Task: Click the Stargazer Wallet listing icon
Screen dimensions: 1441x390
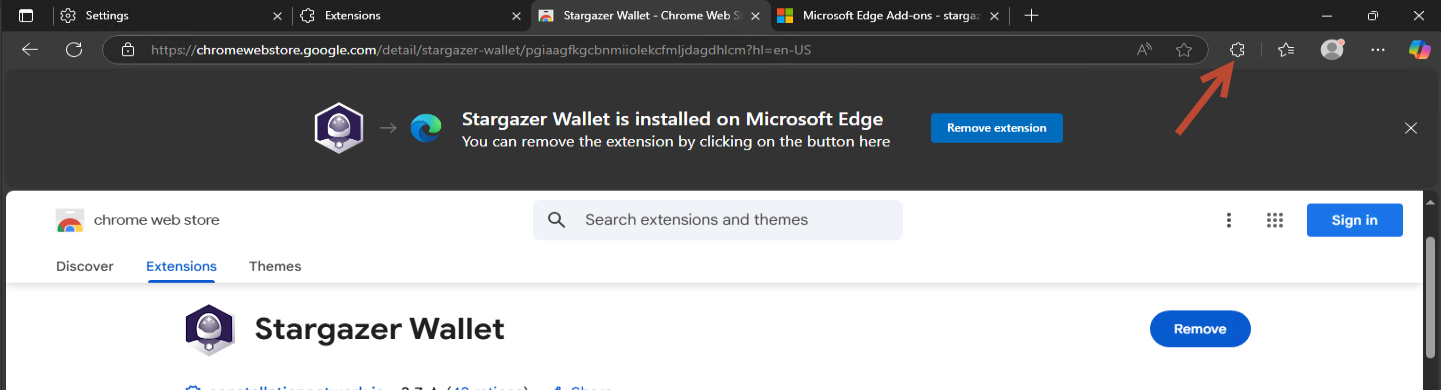Action: click(209, 329)
